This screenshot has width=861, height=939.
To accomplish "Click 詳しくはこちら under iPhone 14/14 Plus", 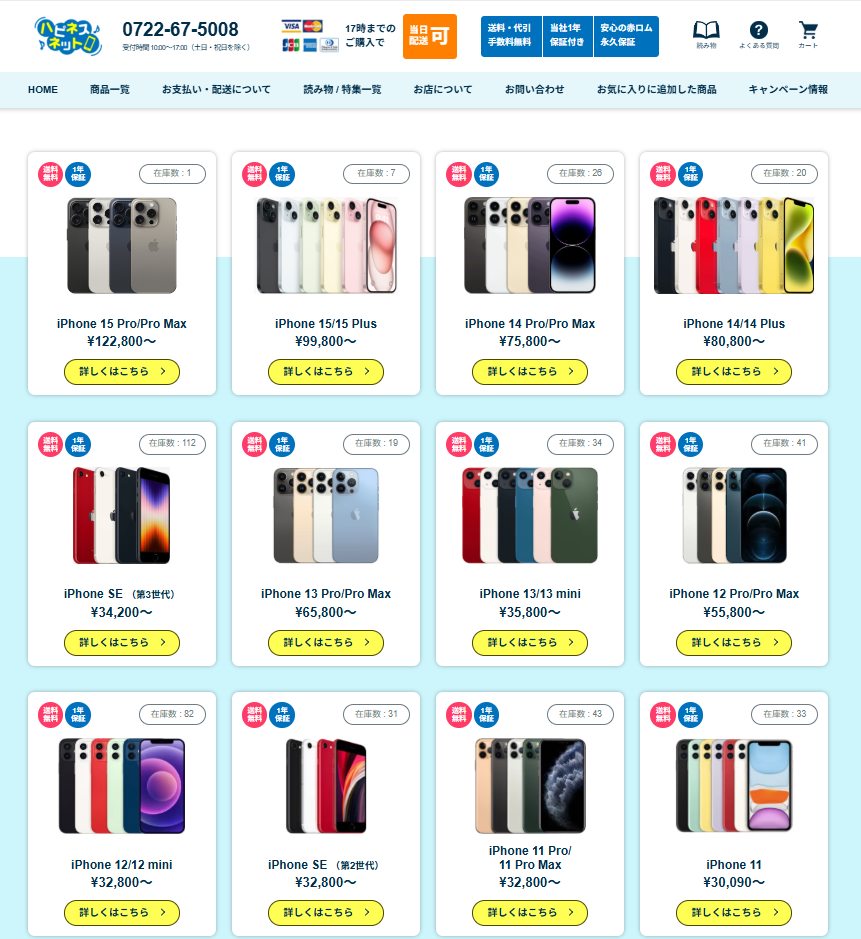I will pyautogui.click(x=733, y=372).
